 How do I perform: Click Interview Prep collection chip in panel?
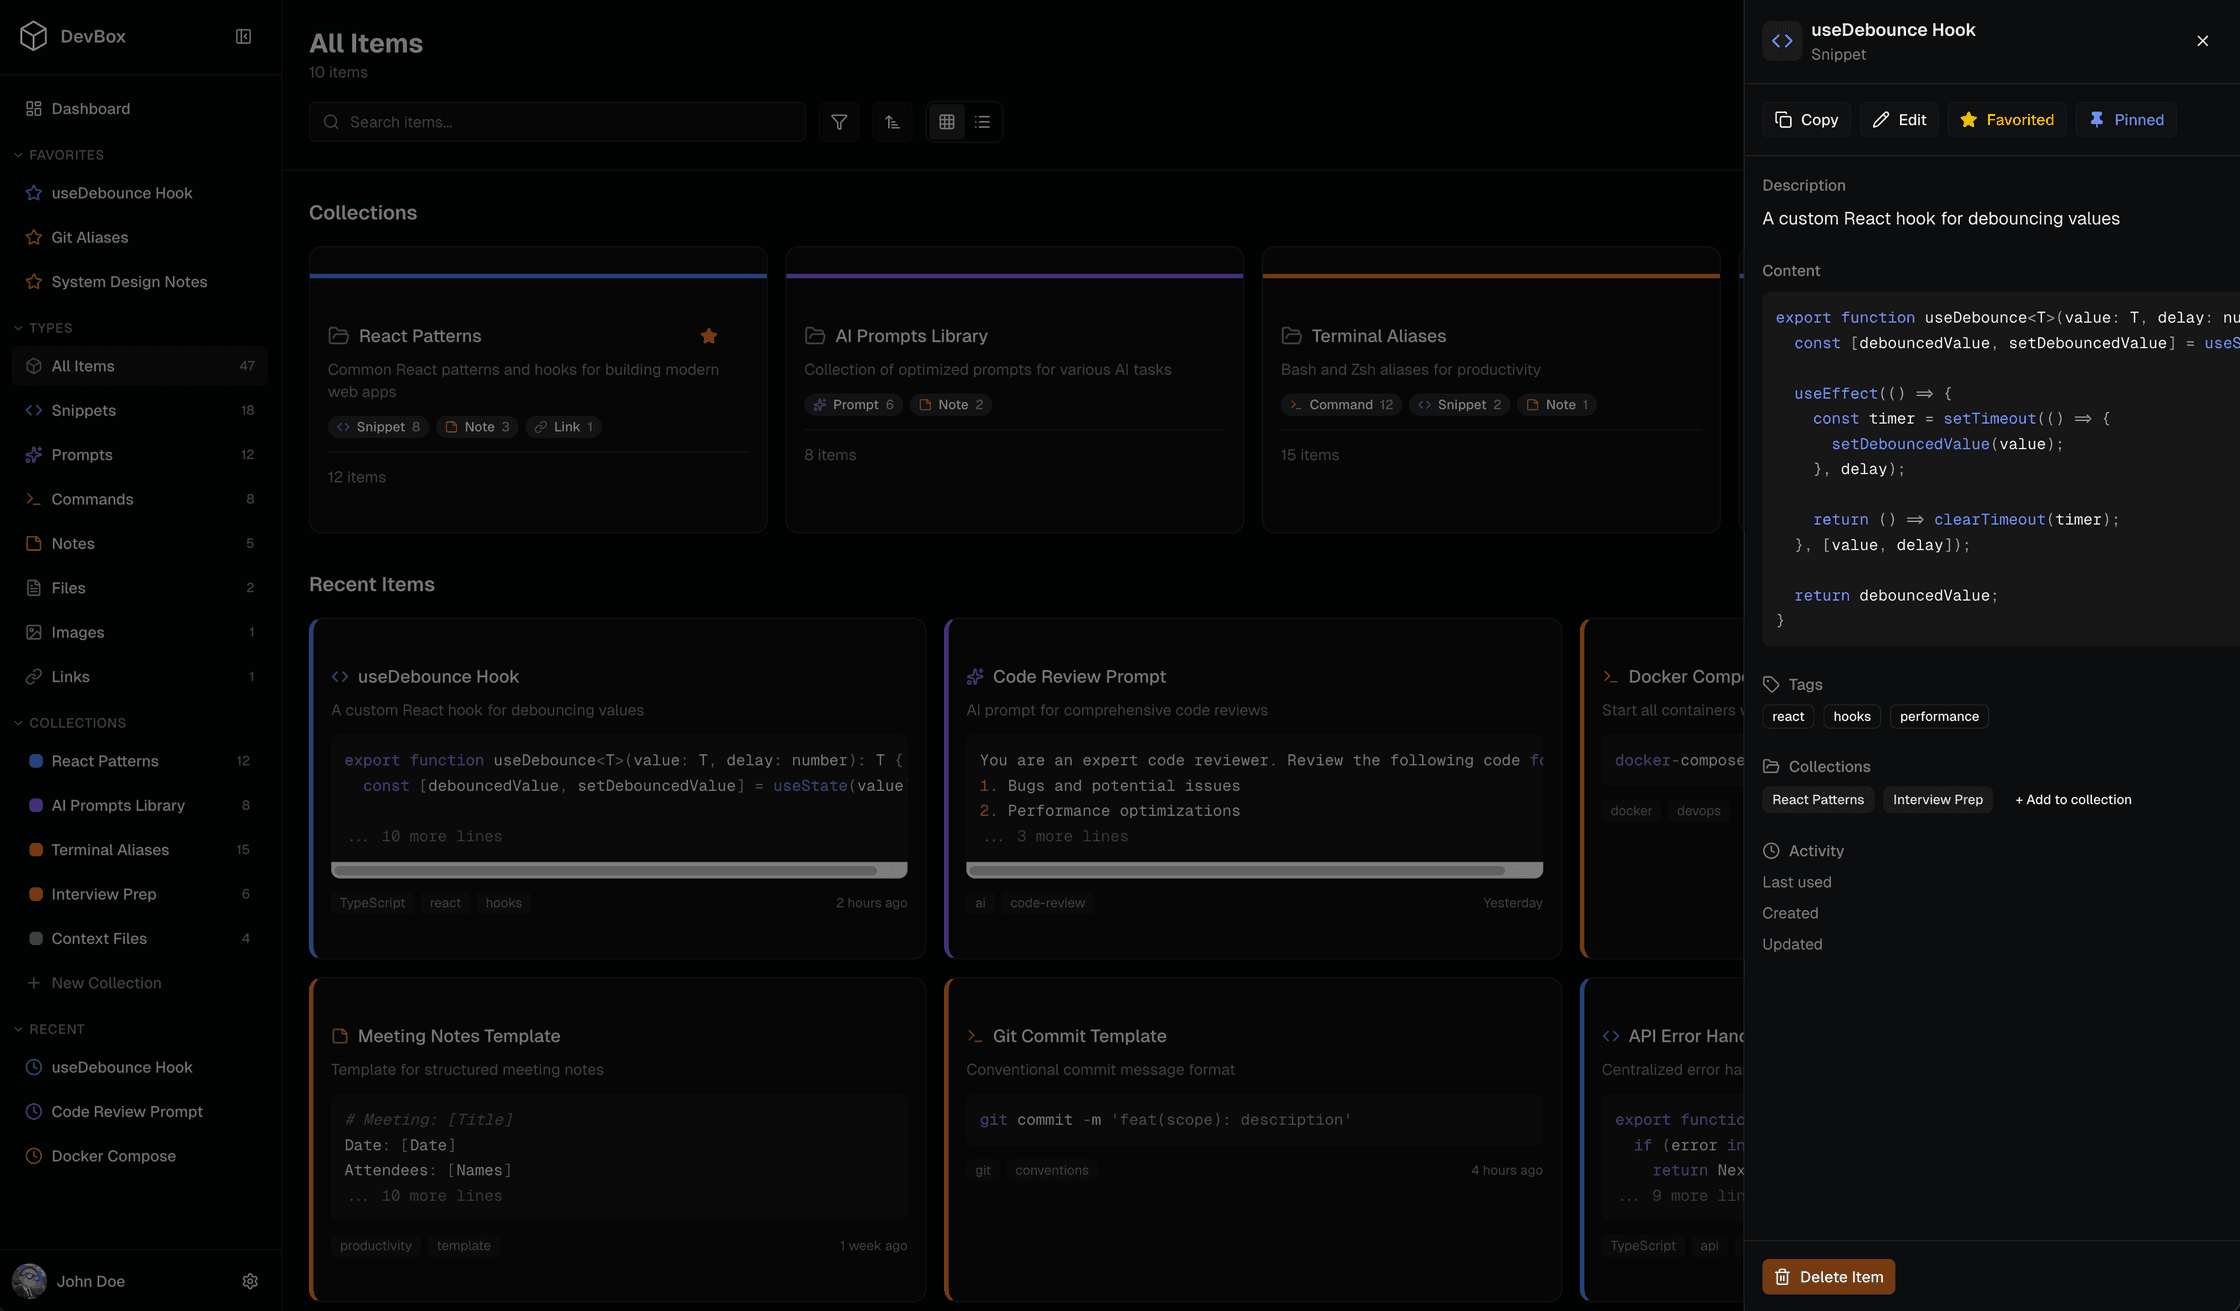point(1937,800)
